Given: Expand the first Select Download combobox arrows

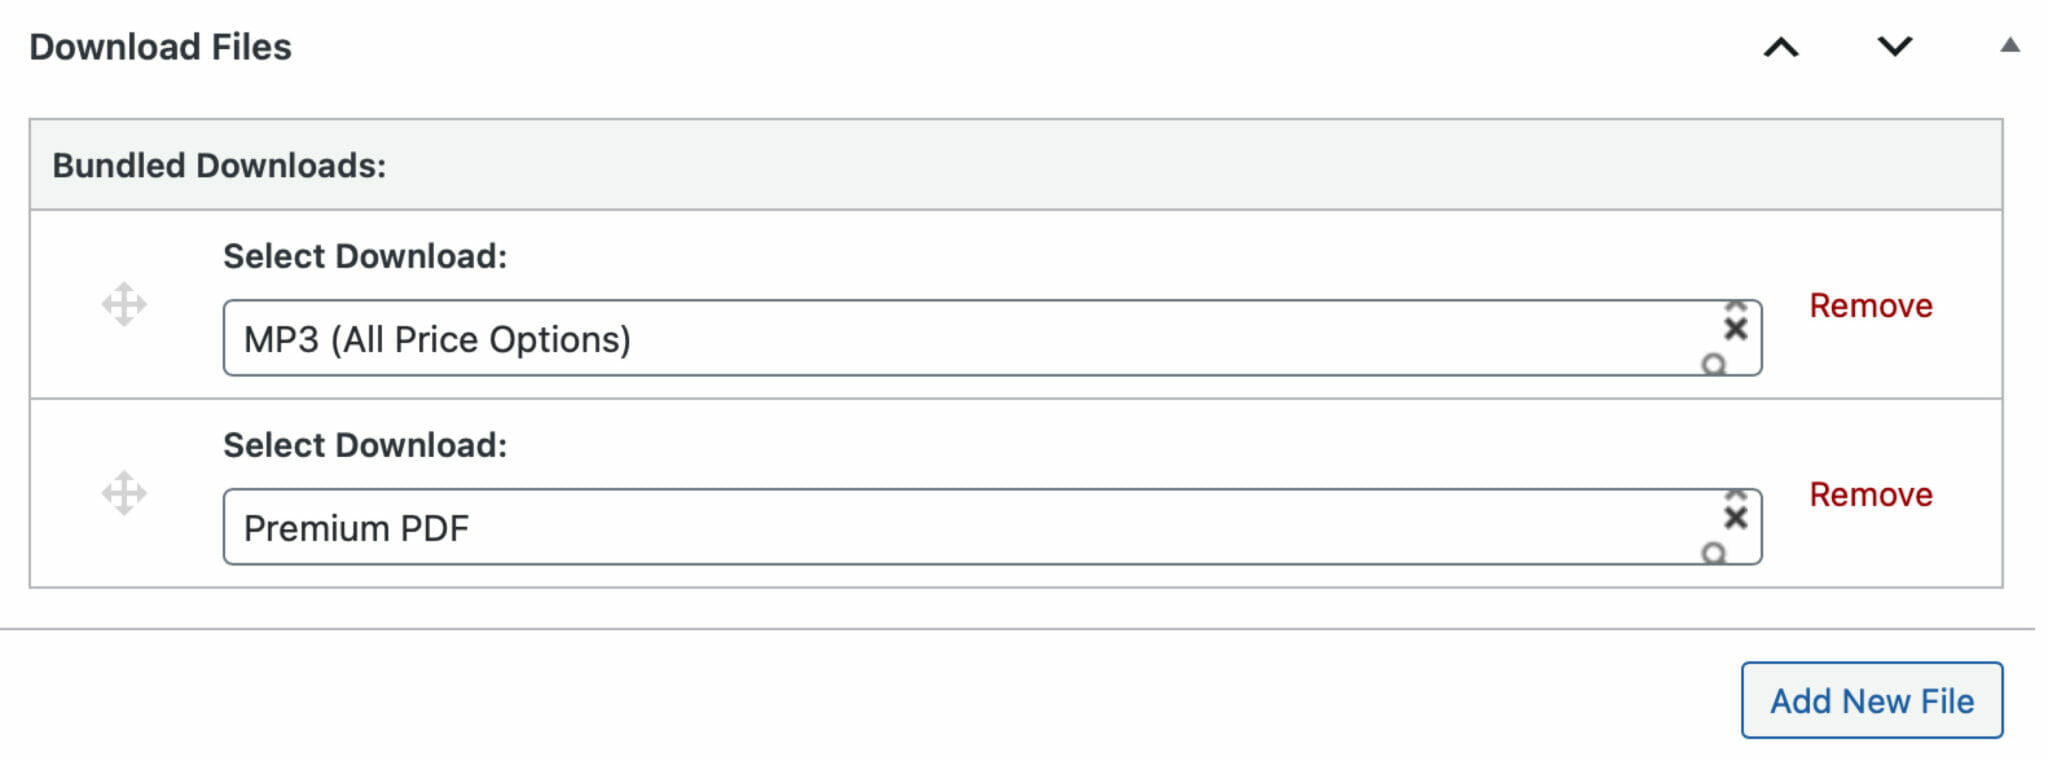Looking at the screenshot, I should (1735, 305).
